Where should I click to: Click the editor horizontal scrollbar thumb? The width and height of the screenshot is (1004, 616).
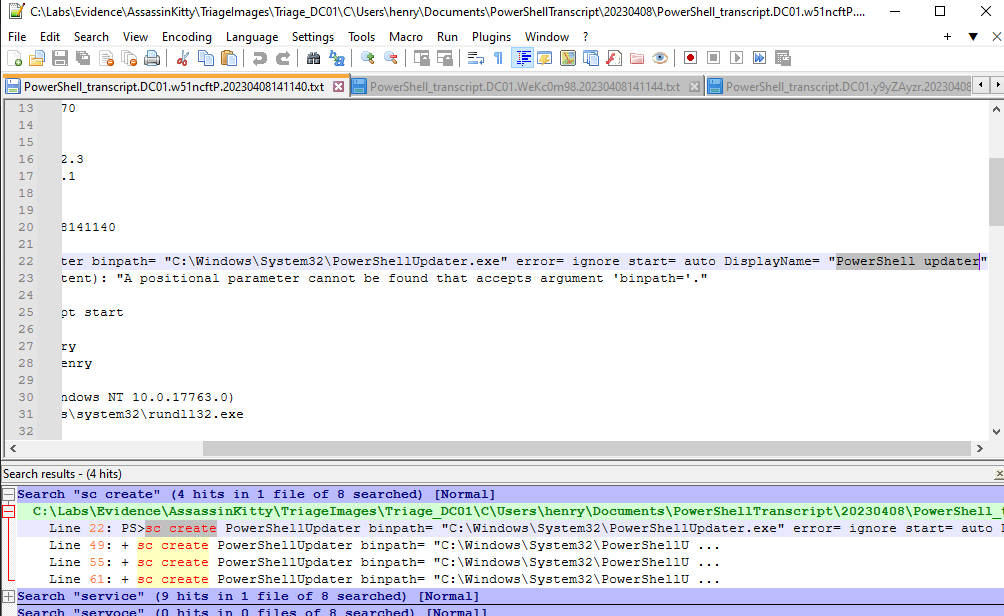(x=587, y=449)
